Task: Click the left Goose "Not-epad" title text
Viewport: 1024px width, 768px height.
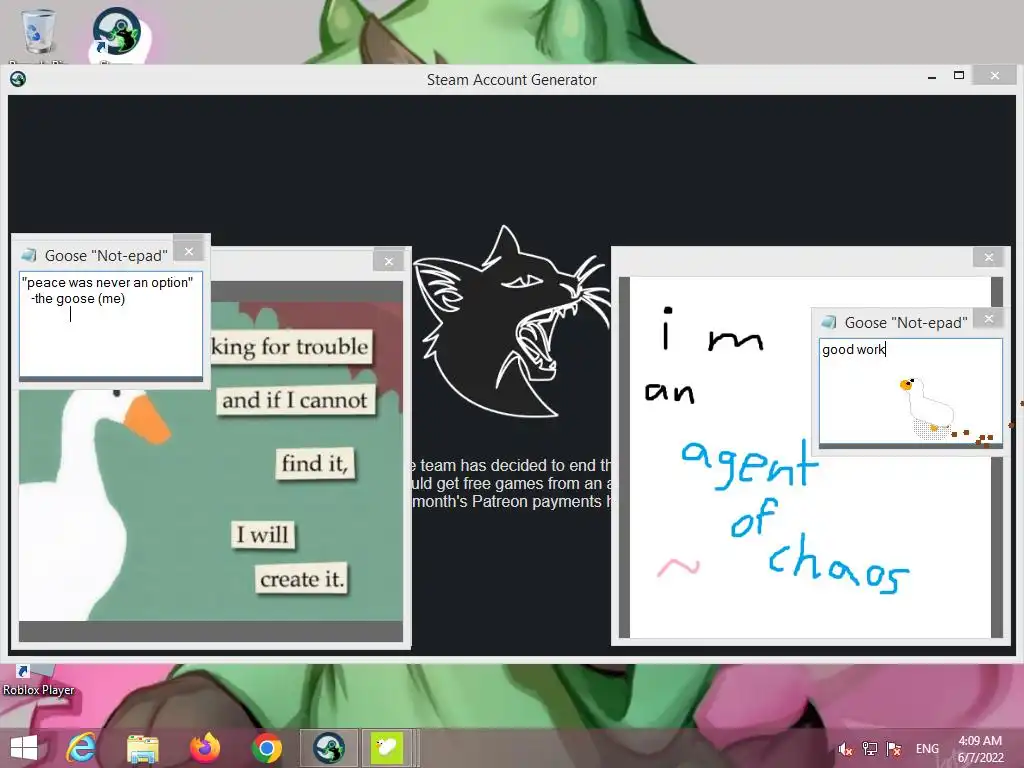Action: pos(106,256)
